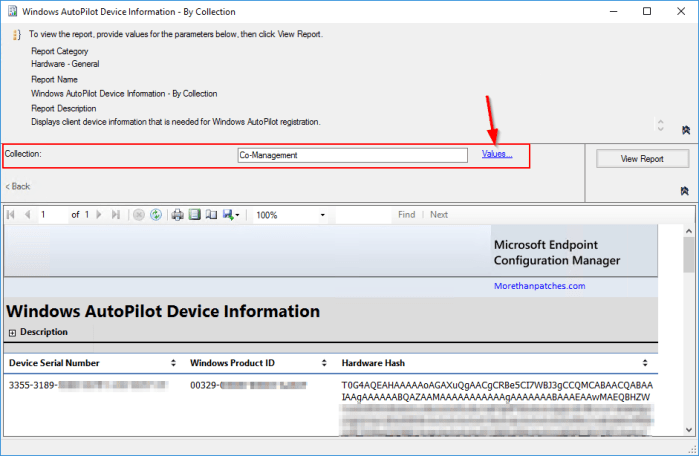
Task: Click in the Collection text field
Action: pyautogui.click(x=351, y=155)
